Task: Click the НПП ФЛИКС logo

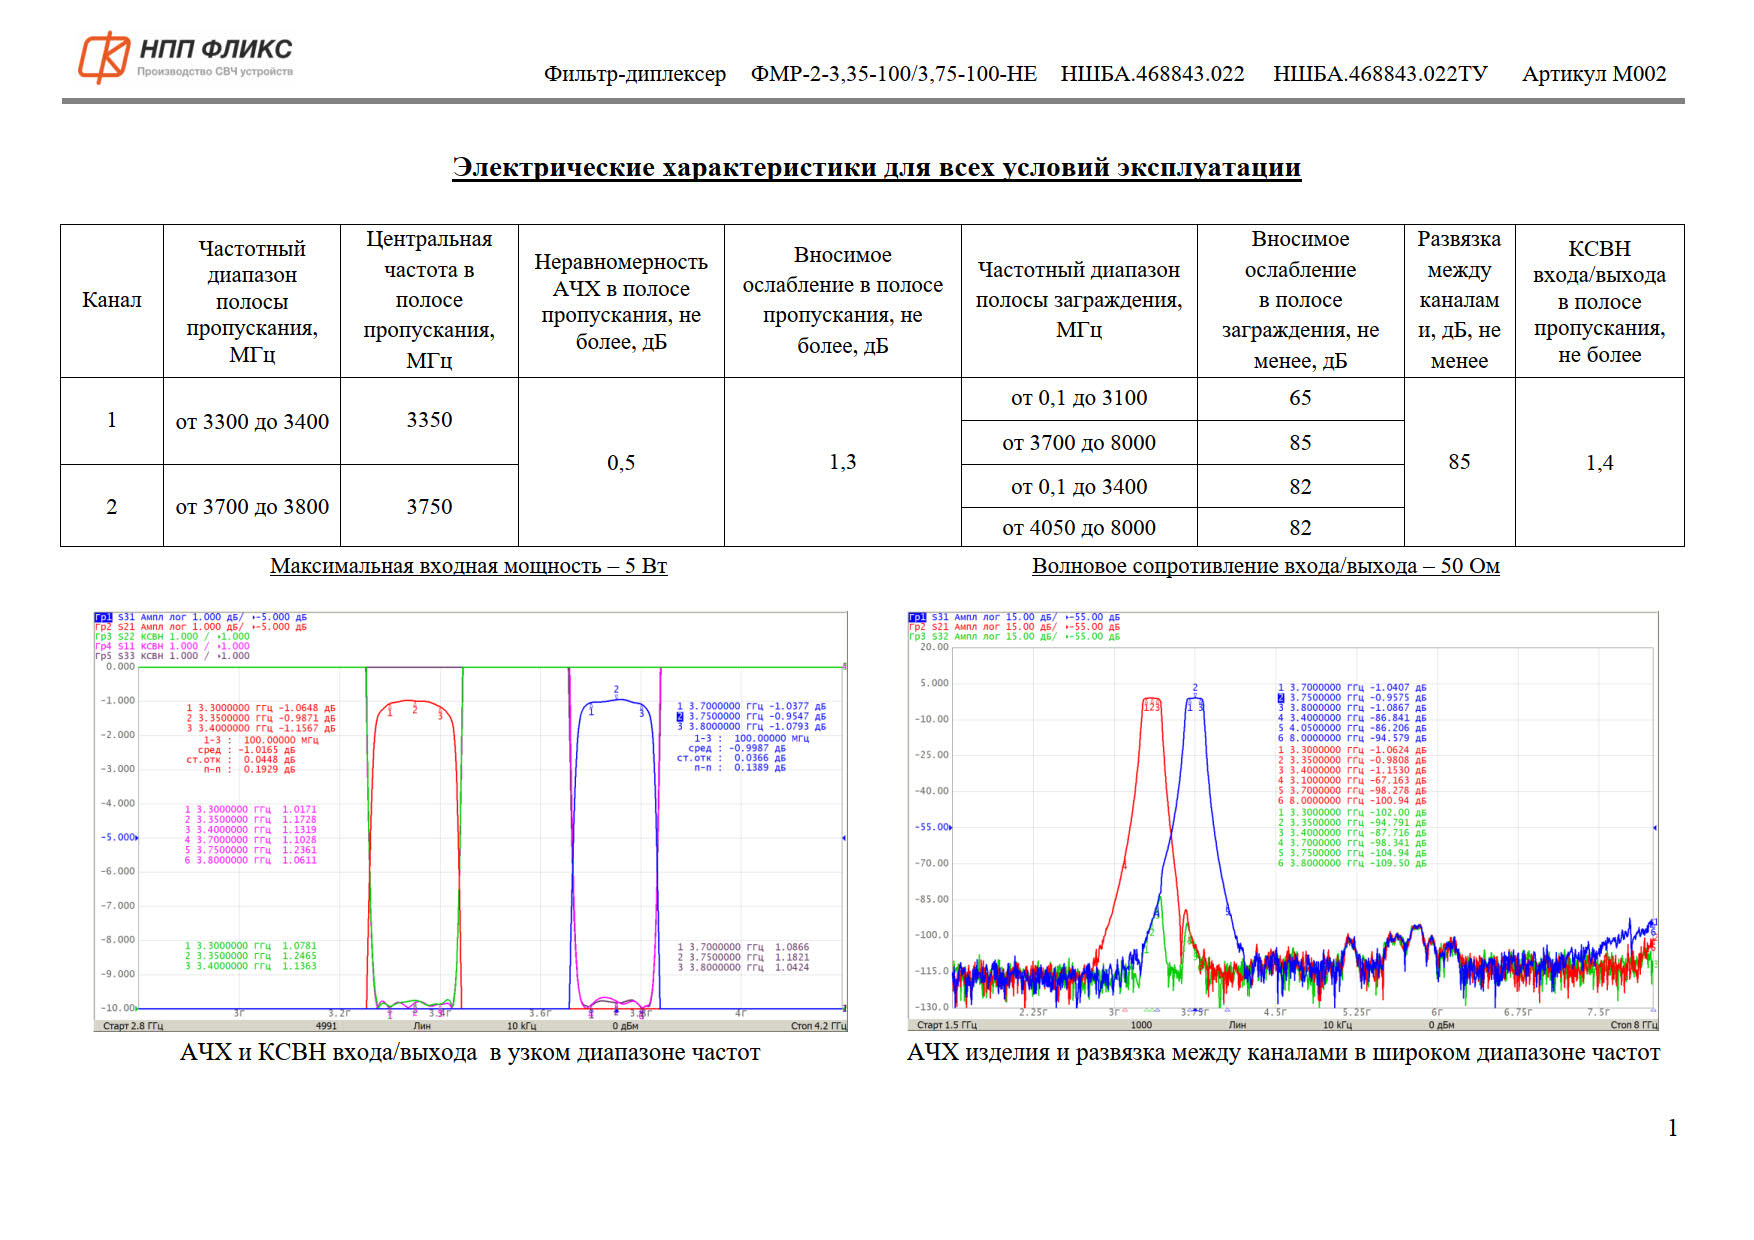Action: 186,57
